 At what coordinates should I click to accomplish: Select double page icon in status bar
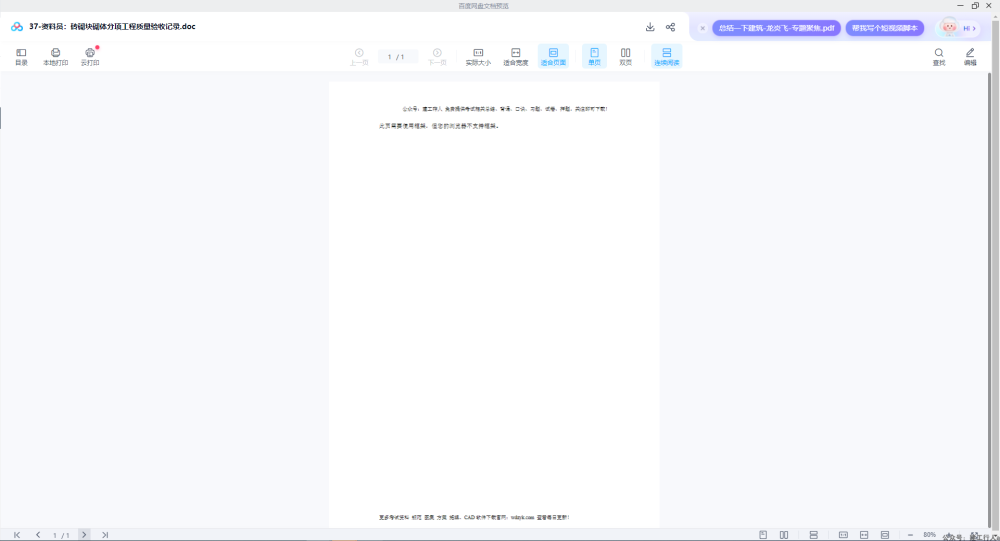tap(784, 535)
